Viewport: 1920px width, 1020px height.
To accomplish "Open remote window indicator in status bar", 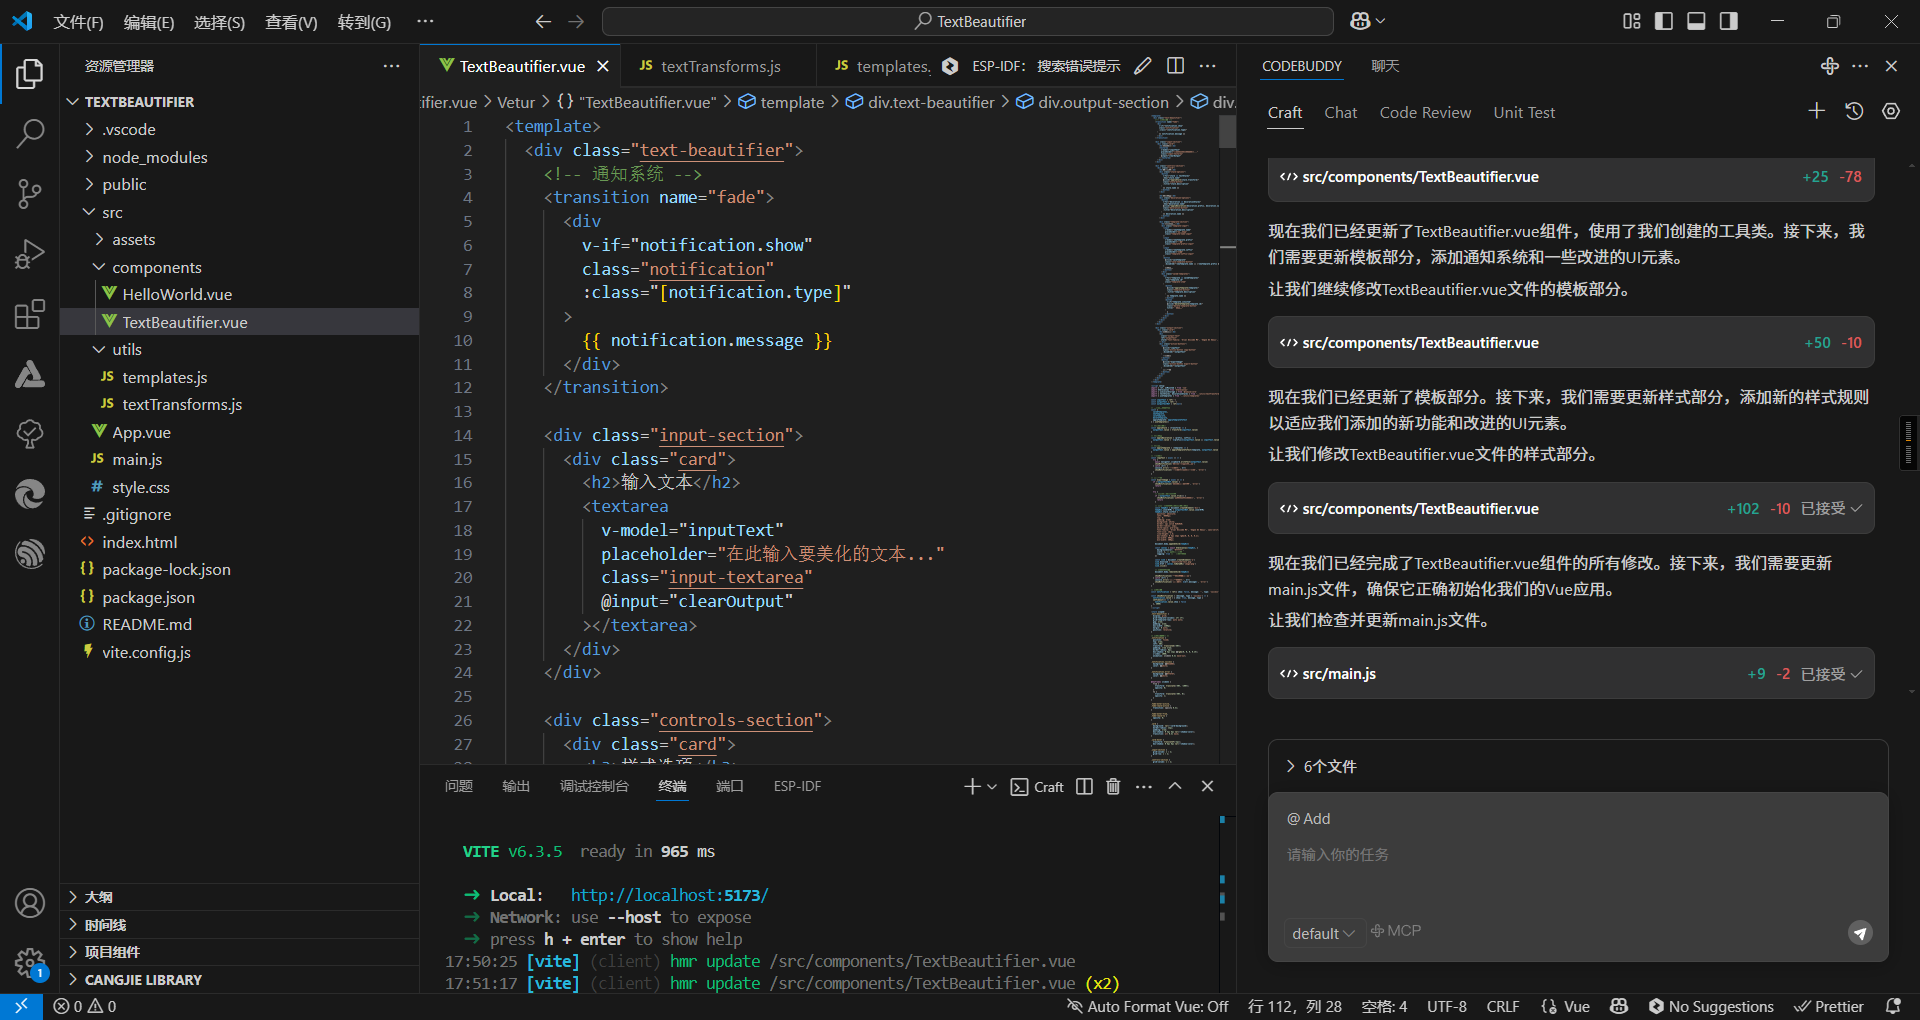I will tap(21, 1006).
